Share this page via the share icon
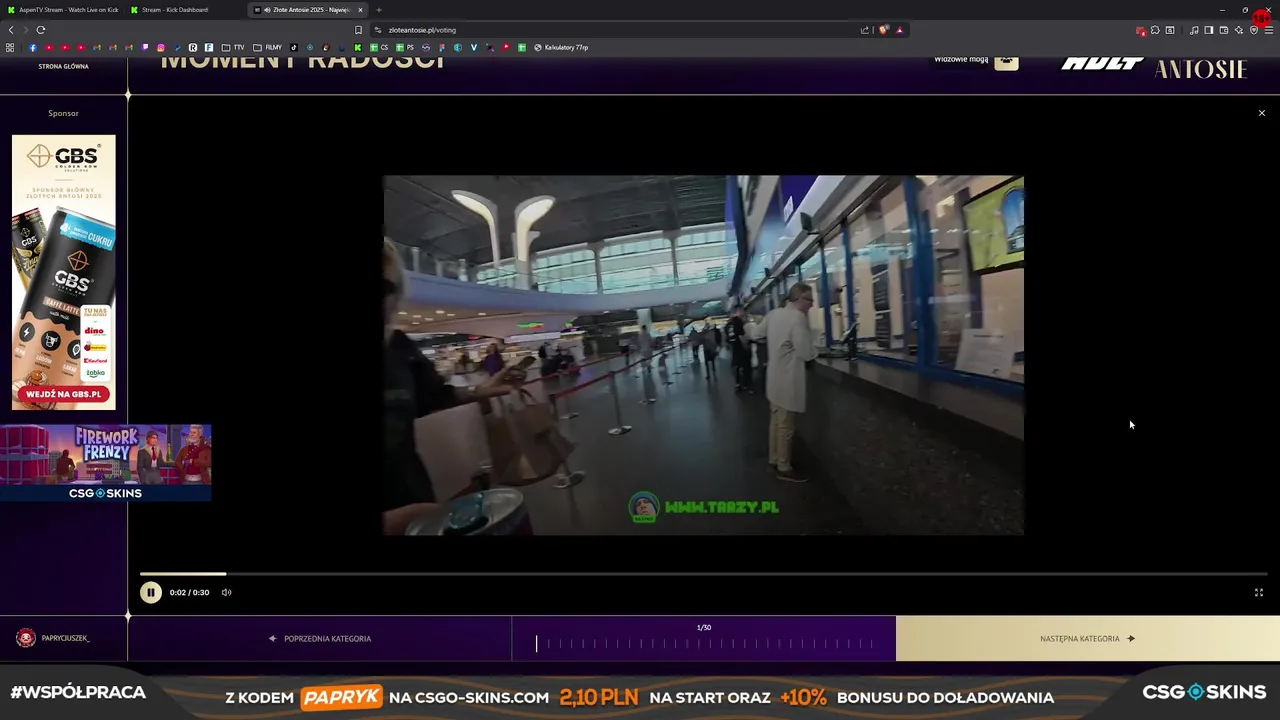The height and width of the screenshot is (720, 1280). (x=865, y=30)
